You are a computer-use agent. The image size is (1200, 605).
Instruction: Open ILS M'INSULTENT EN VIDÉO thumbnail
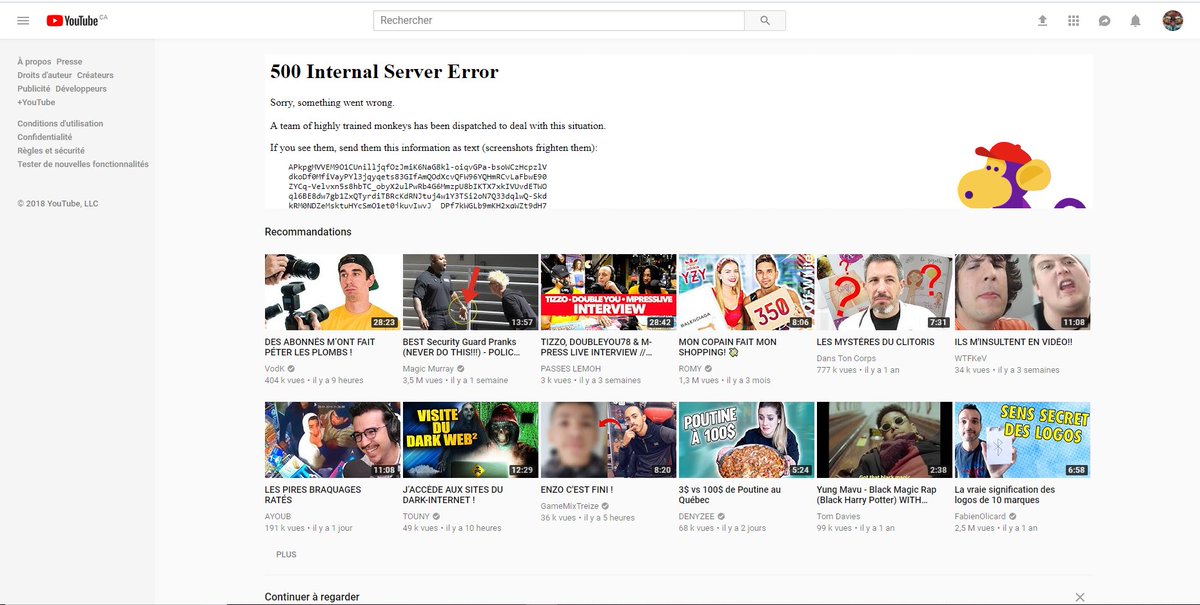(x=1023, y=292)
